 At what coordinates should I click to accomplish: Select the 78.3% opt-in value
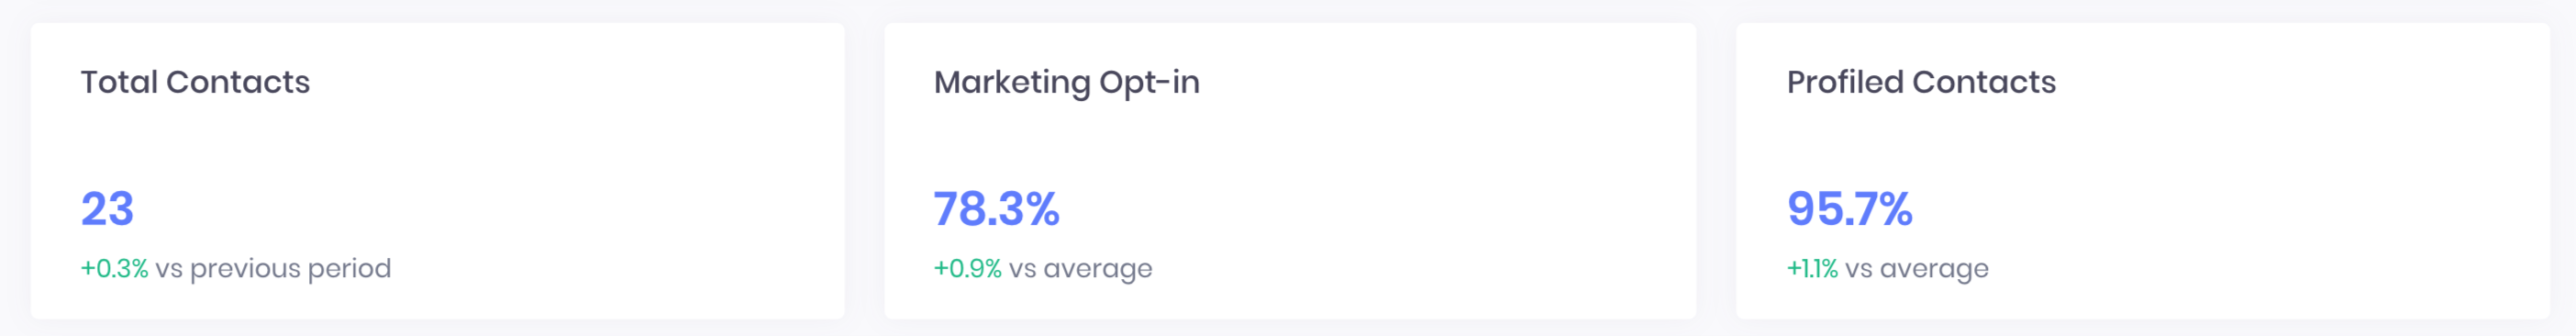click(x=996, y=209)
